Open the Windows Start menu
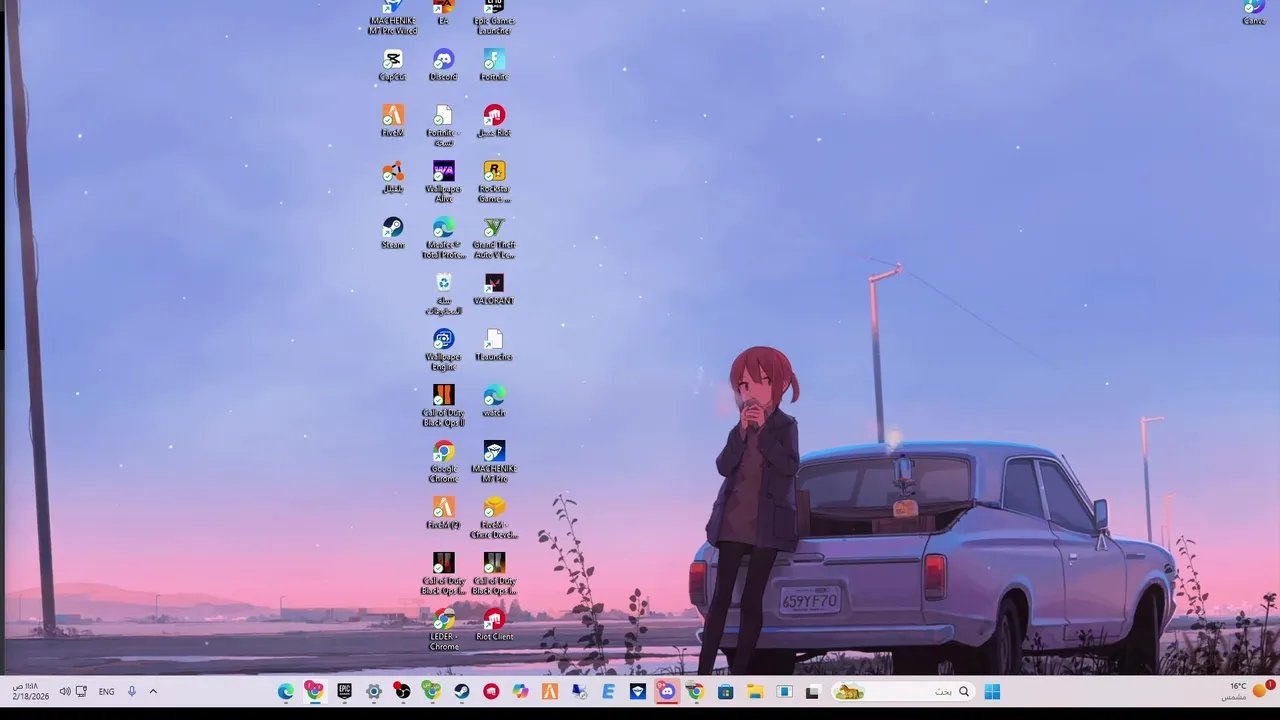 [992, 691]
